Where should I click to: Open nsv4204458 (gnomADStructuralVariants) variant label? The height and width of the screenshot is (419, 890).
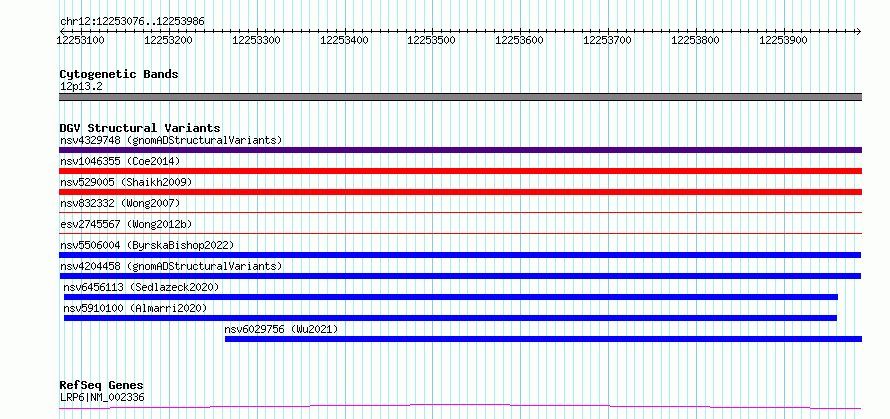171,266
